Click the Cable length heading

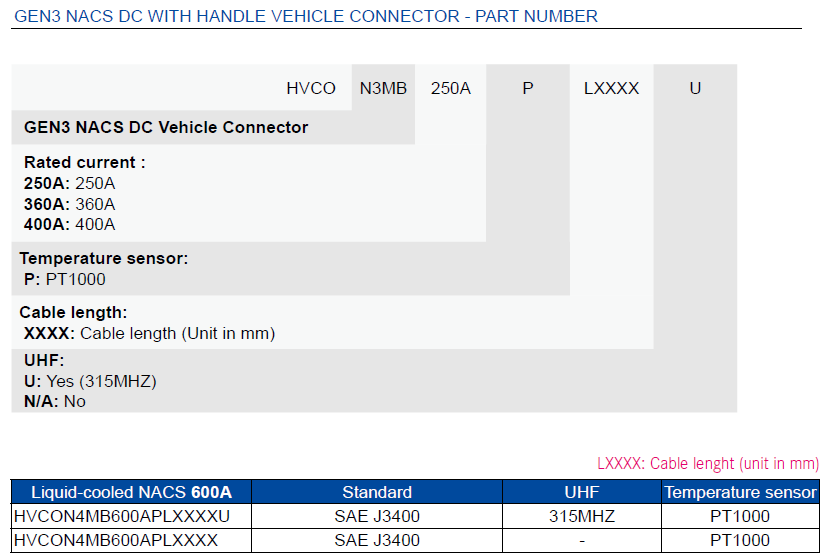click(x=73, y=312)
